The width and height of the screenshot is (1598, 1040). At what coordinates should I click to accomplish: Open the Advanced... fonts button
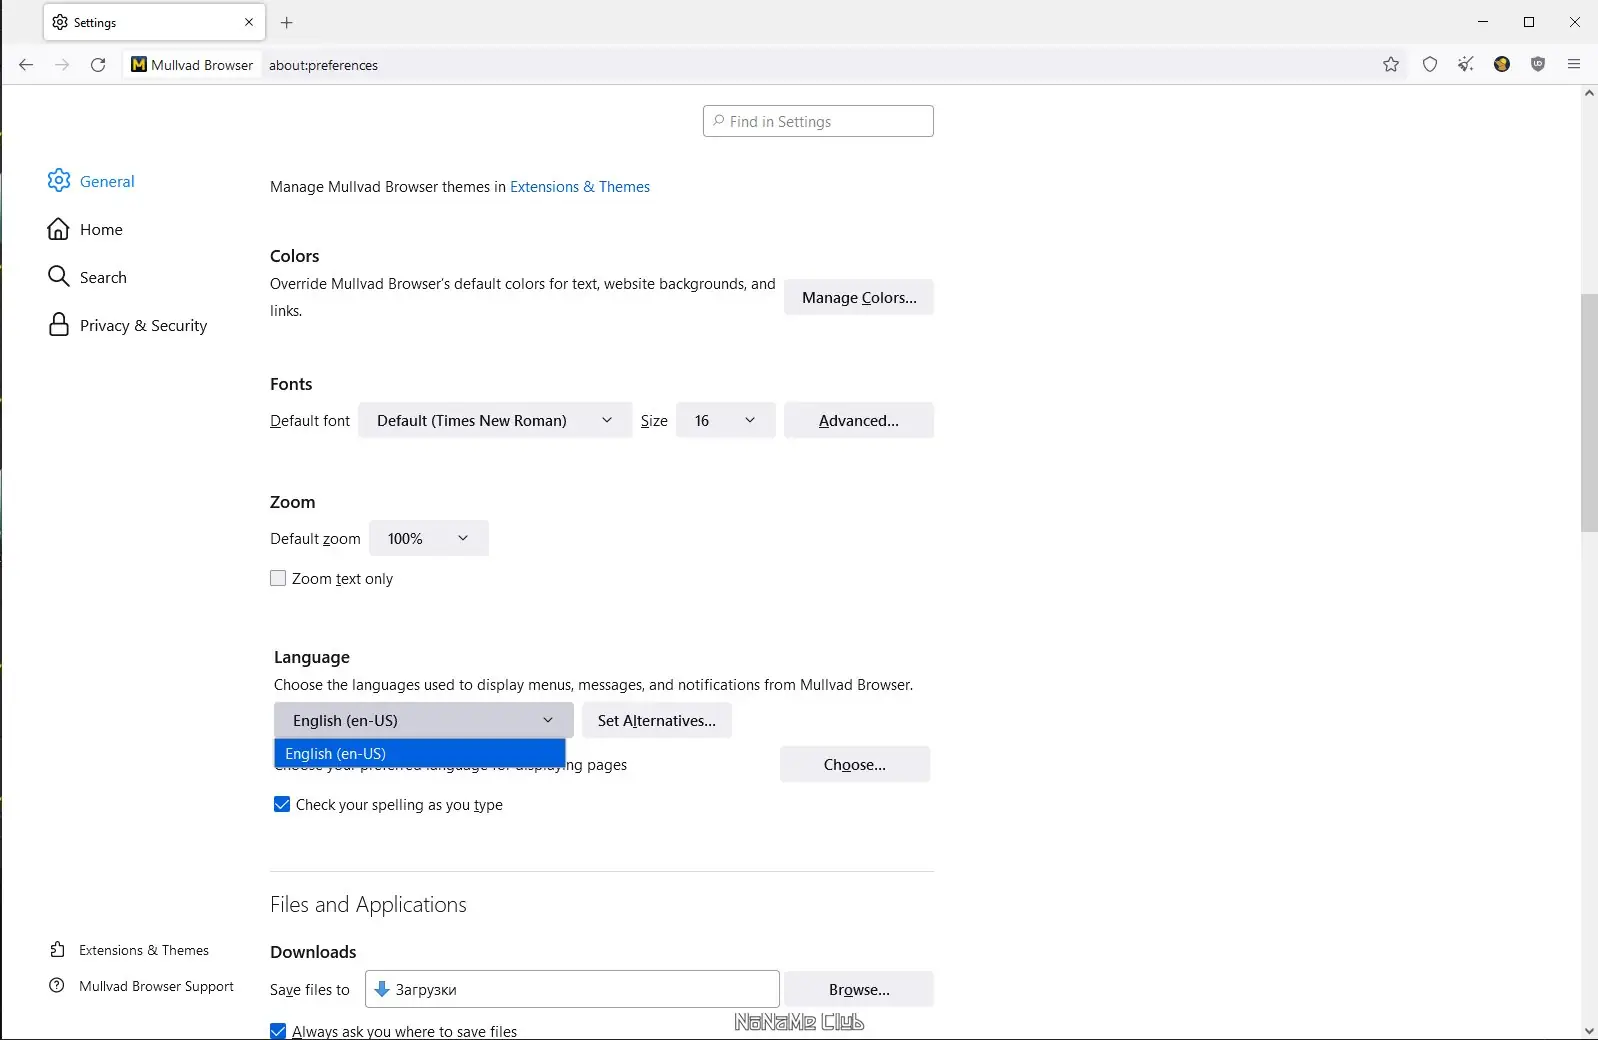859,421
